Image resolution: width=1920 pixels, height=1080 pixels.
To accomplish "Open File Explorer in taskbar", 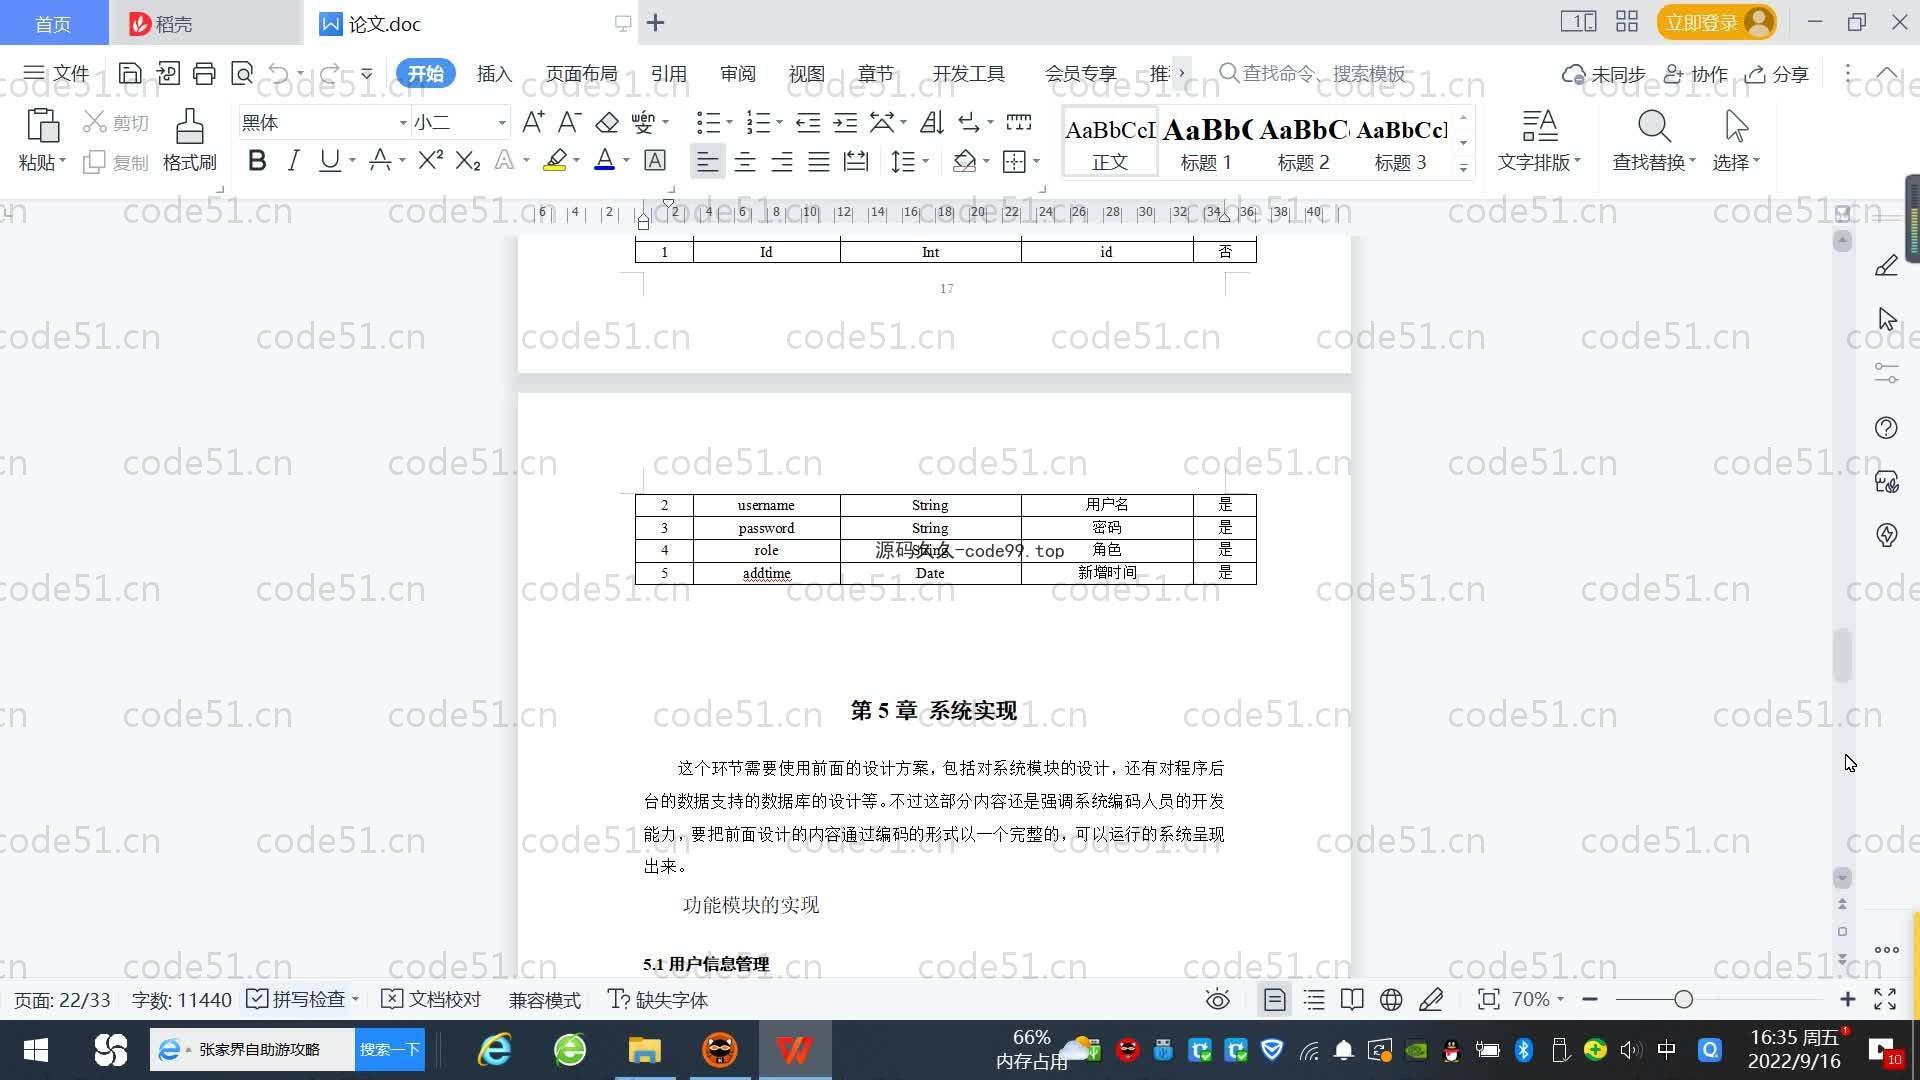I will (x=645, y=1050).
